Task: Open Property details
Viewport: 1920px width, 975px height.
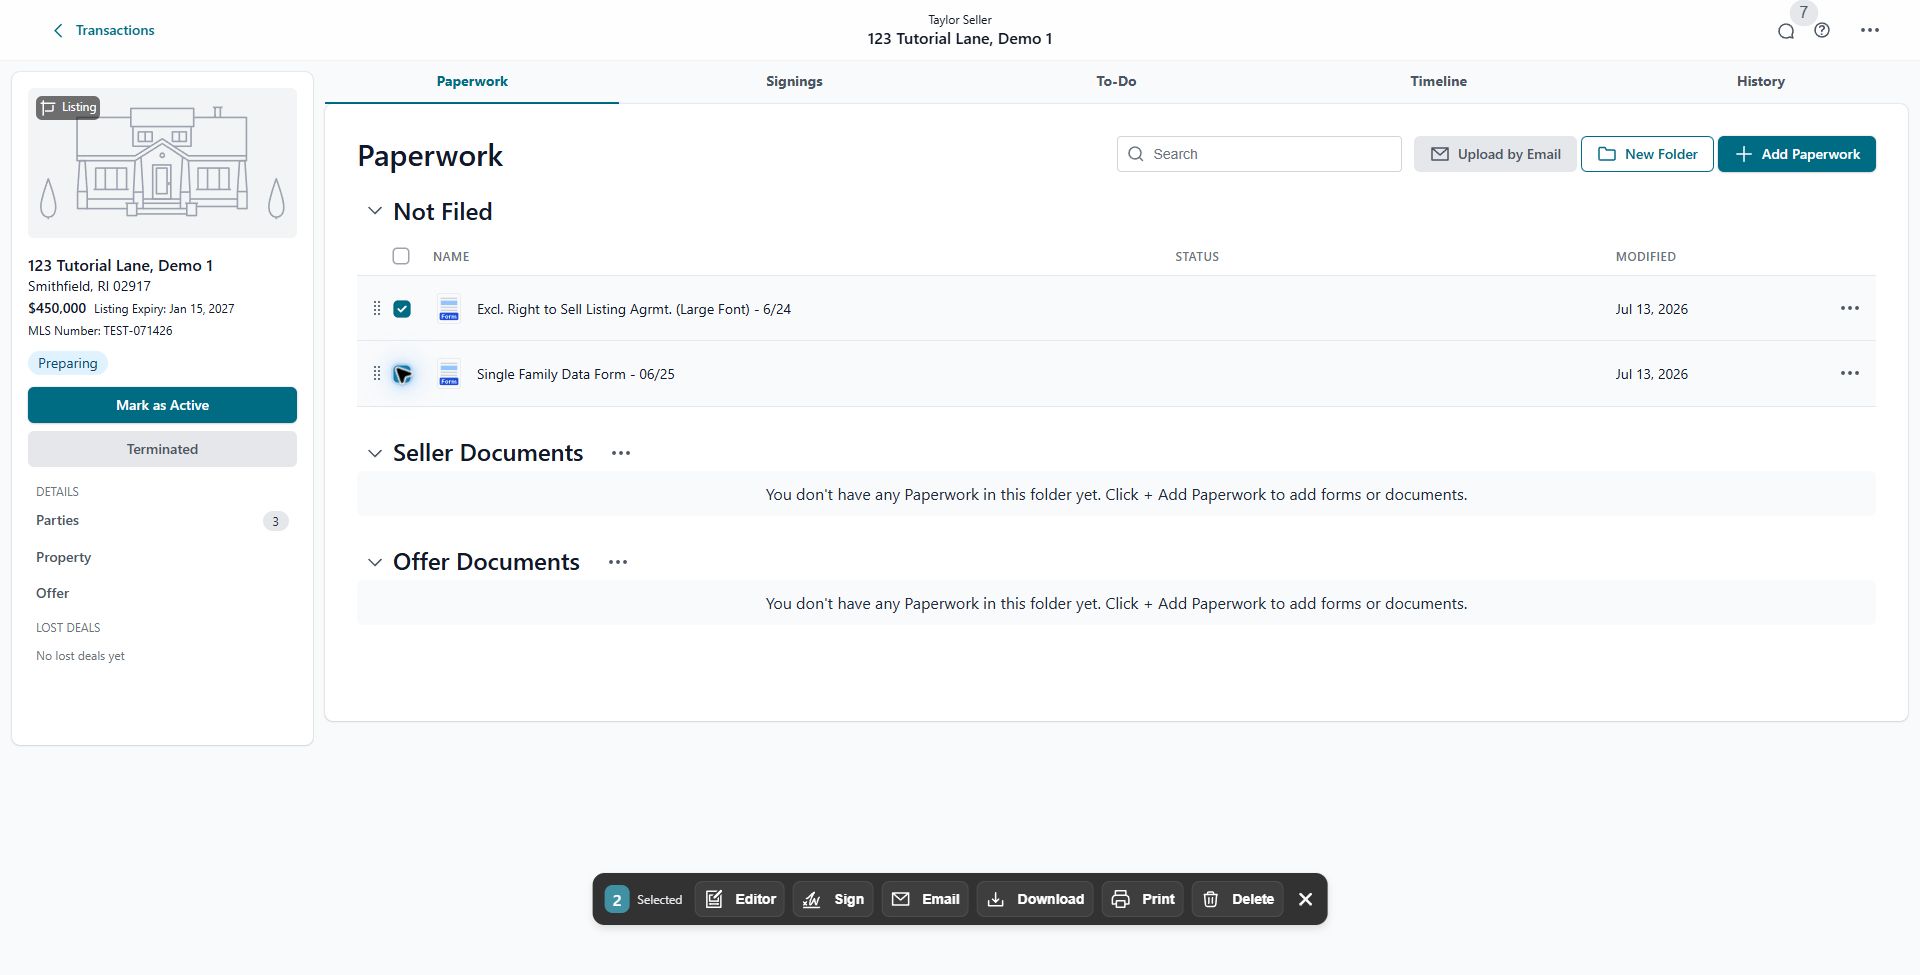Action: tap(64, 557)
